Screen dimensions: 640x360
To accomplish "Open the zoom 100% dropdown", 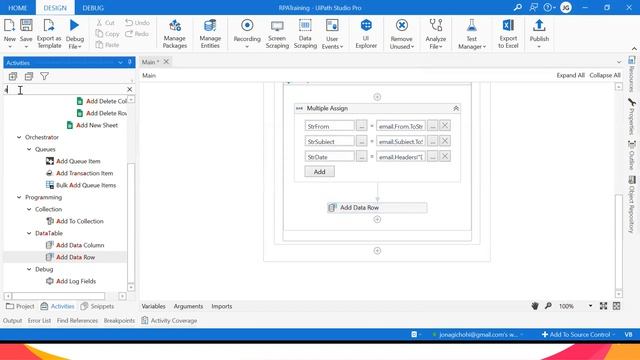I will pyautogui.click(x=590, y=306).
